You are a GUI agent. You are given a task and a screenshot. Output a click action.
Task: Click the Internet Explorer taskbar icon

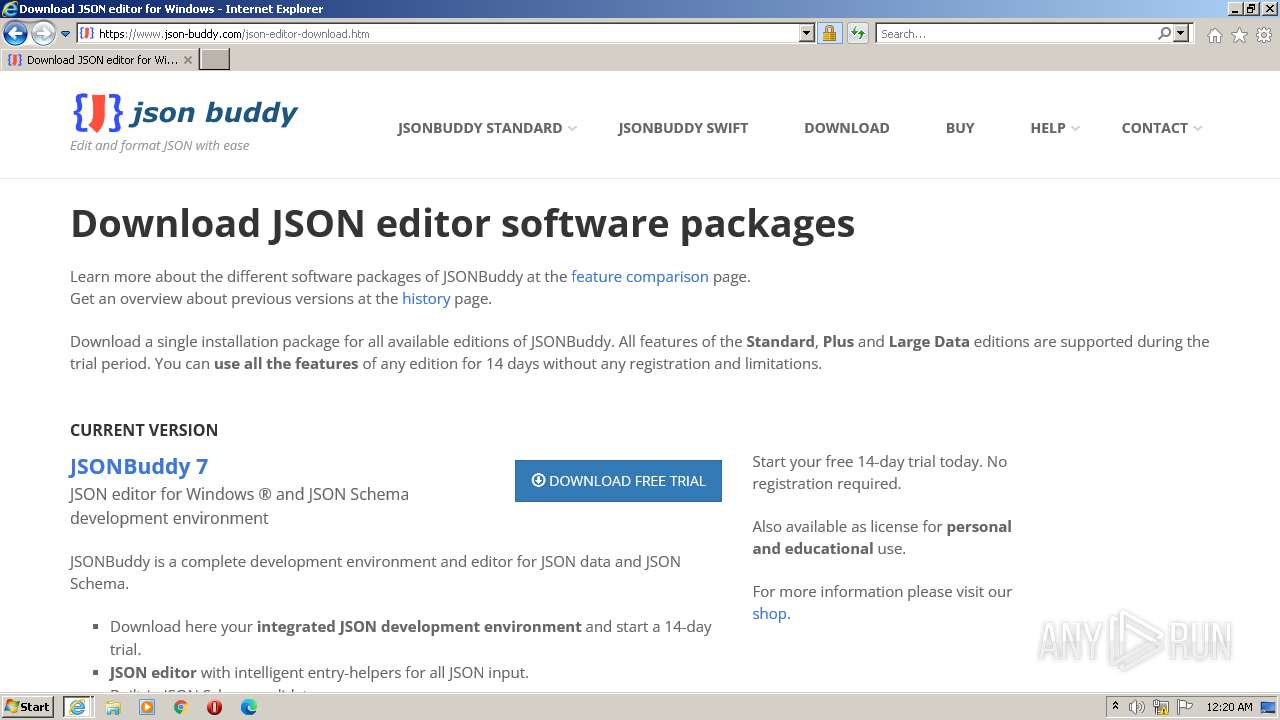77,707
